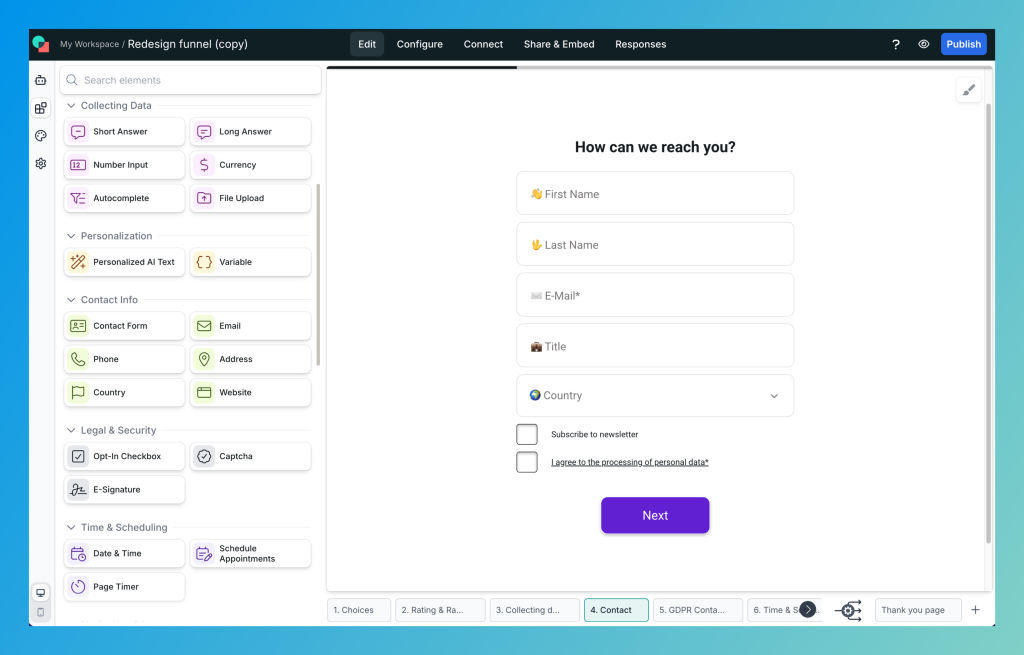
Task: Open help via the question mark icon
Action: tap(895, 44)
